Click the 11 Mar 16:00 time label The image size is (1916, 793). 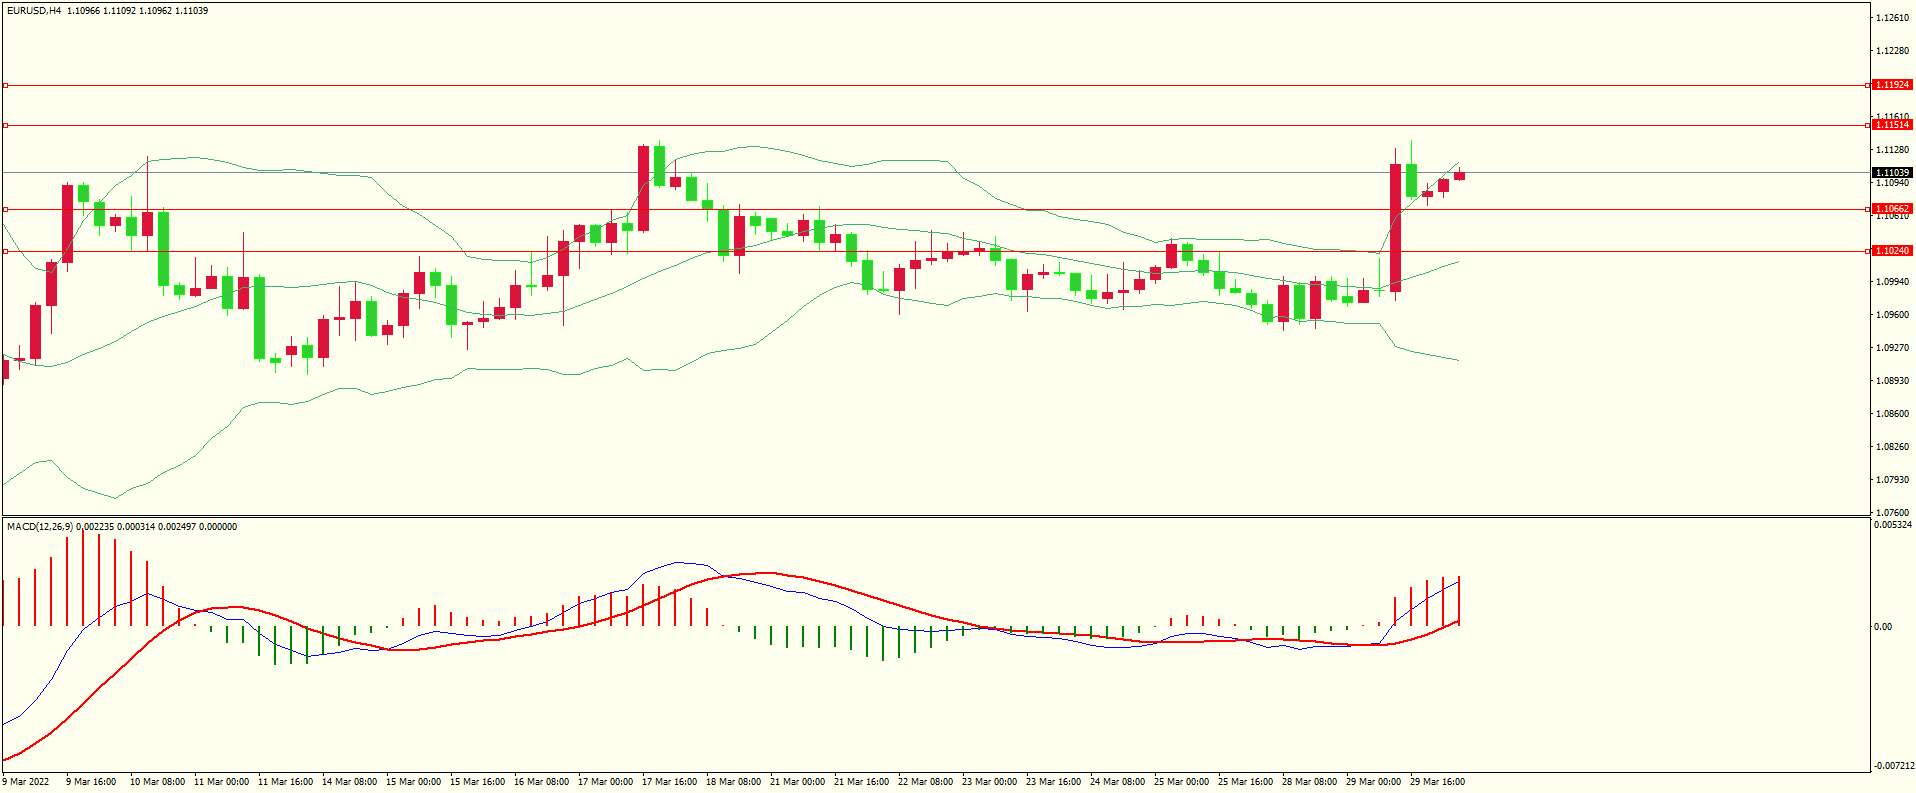[285, 782]
